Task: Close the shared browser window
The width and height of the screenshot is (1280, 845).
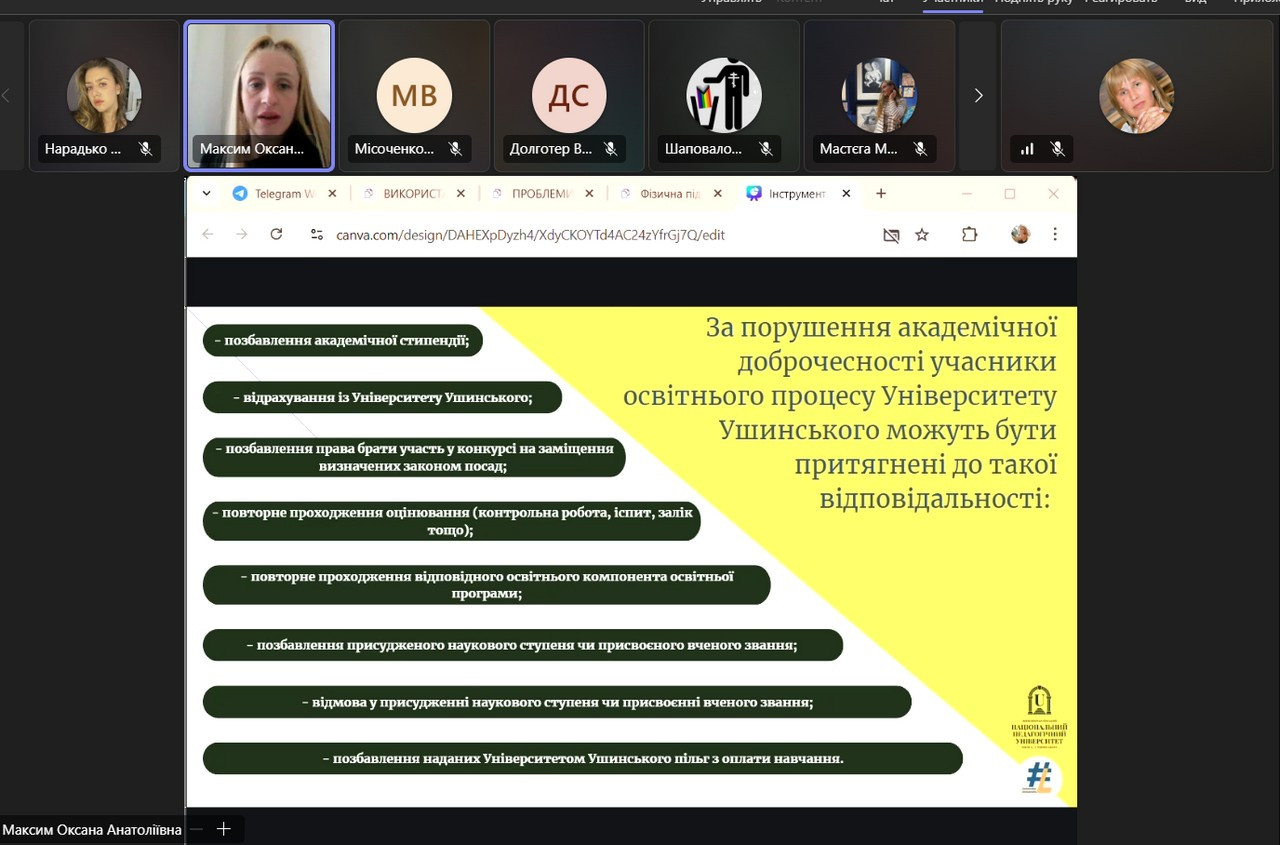Action: pyautogui.click(x=1053, y=194)
